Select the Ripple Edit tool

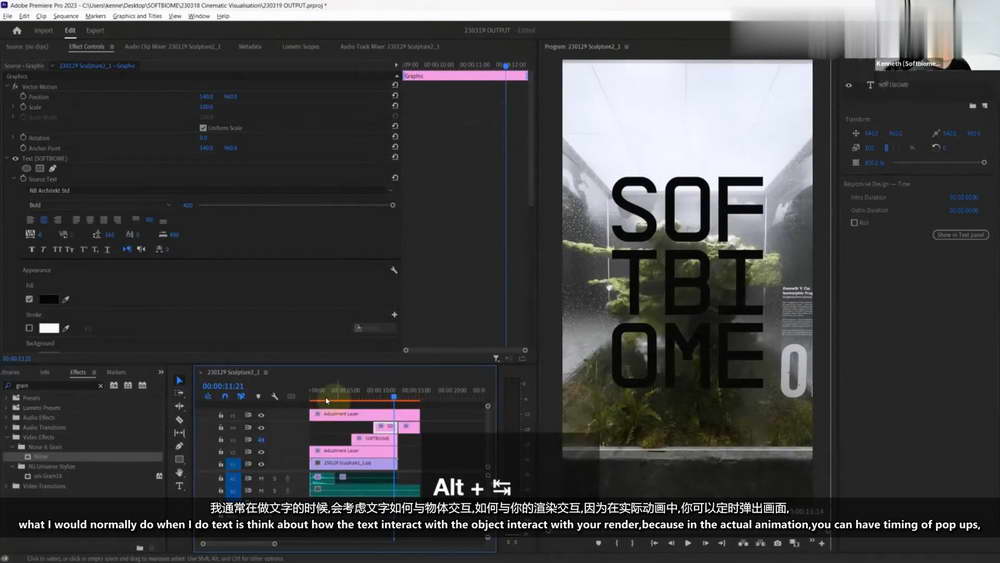click(x=179, y=407)
